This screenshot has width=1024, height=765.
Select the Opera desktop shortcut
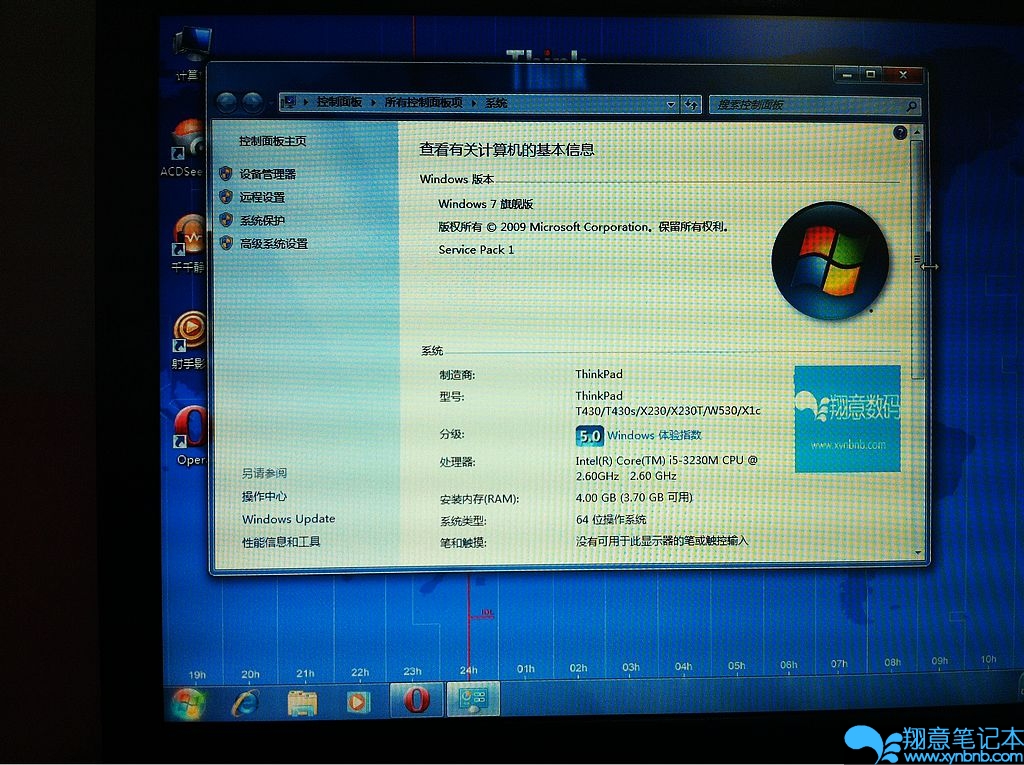coord(191,436)
